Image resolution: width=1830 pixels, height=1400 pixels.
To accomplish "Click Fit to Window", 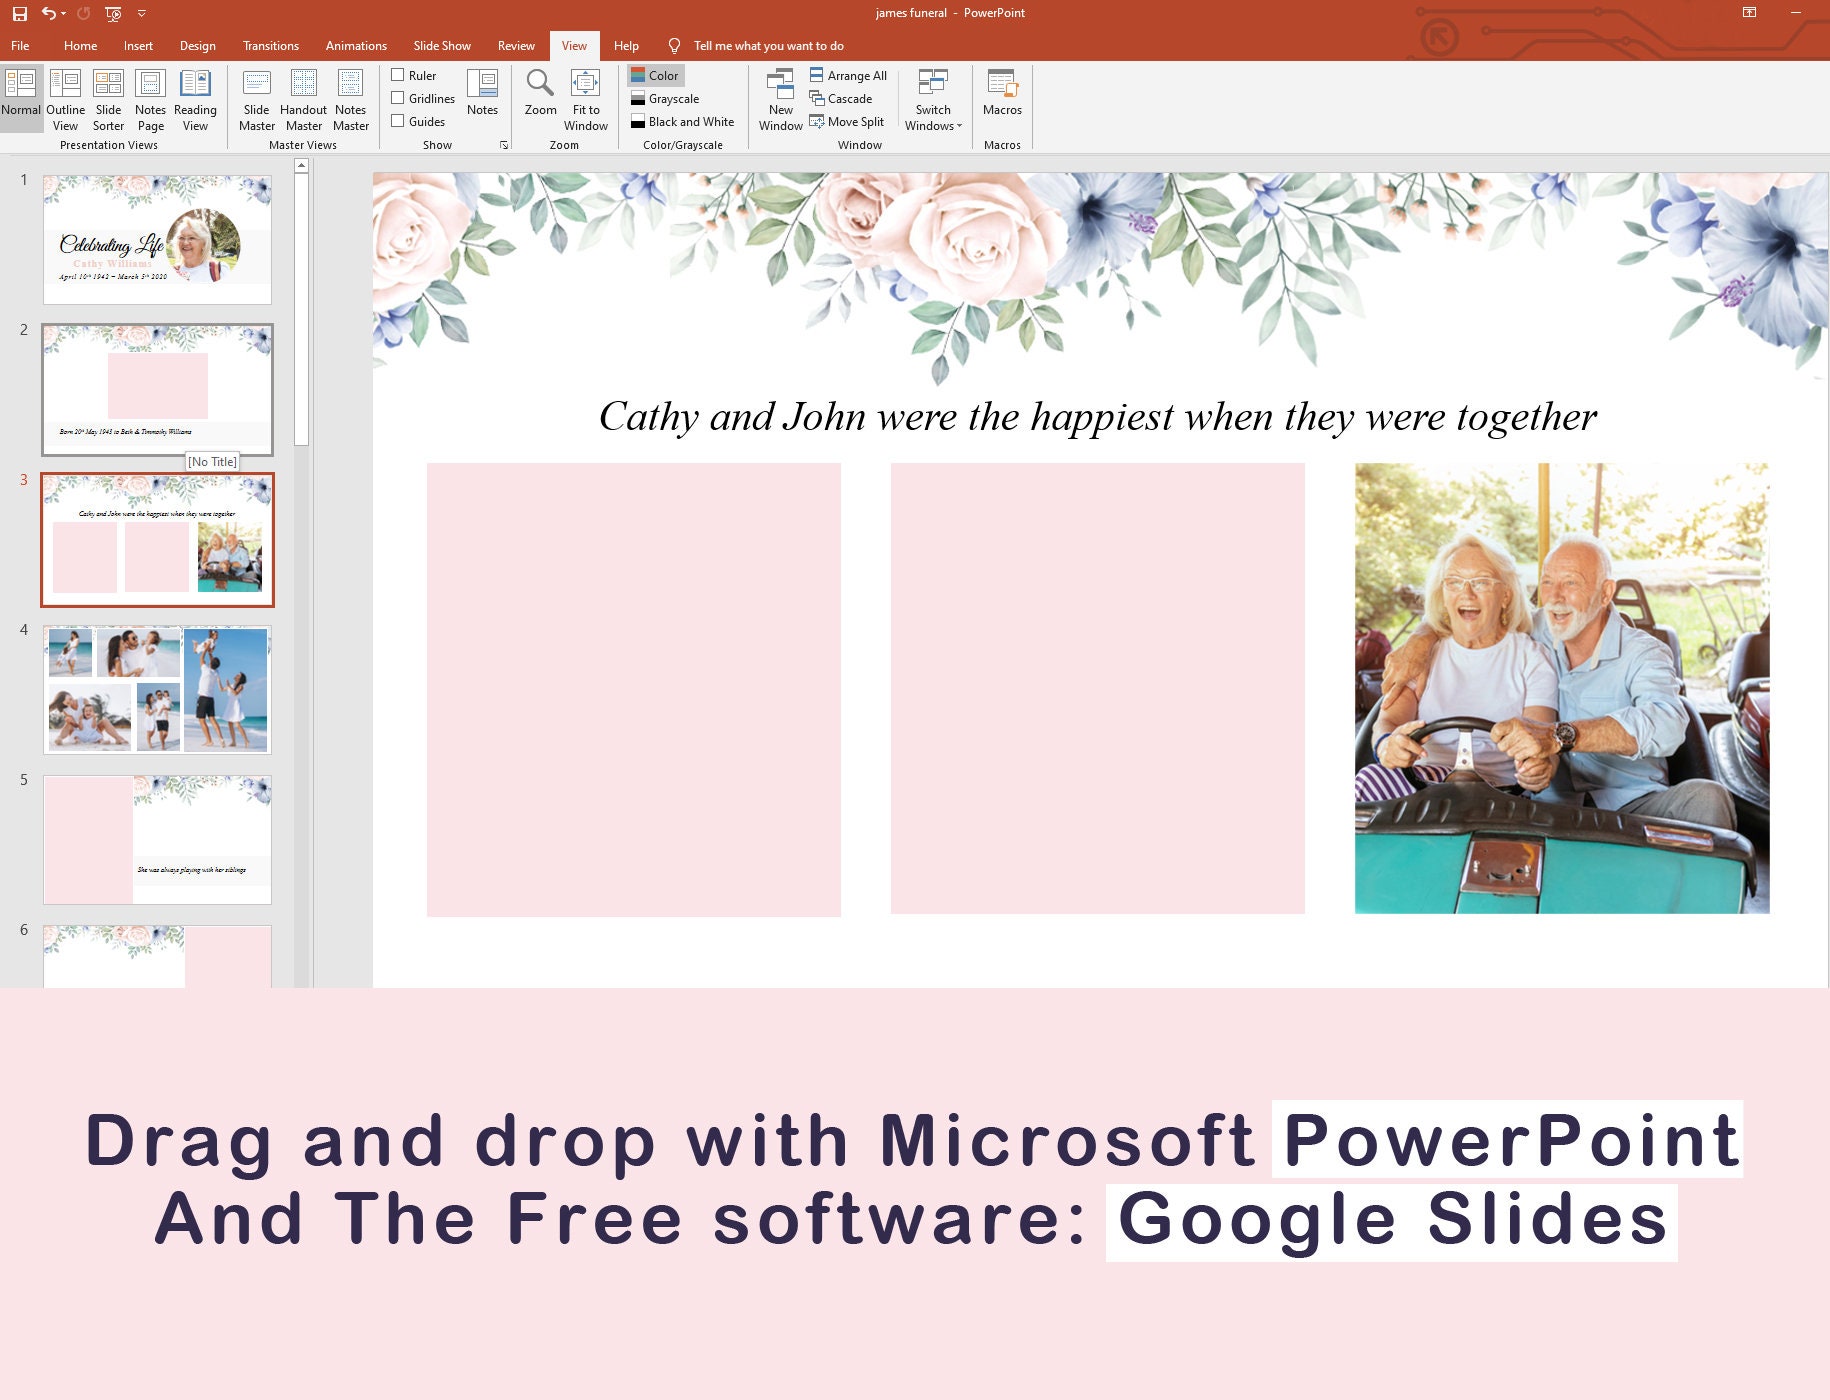I will click(x=585, y=99).
